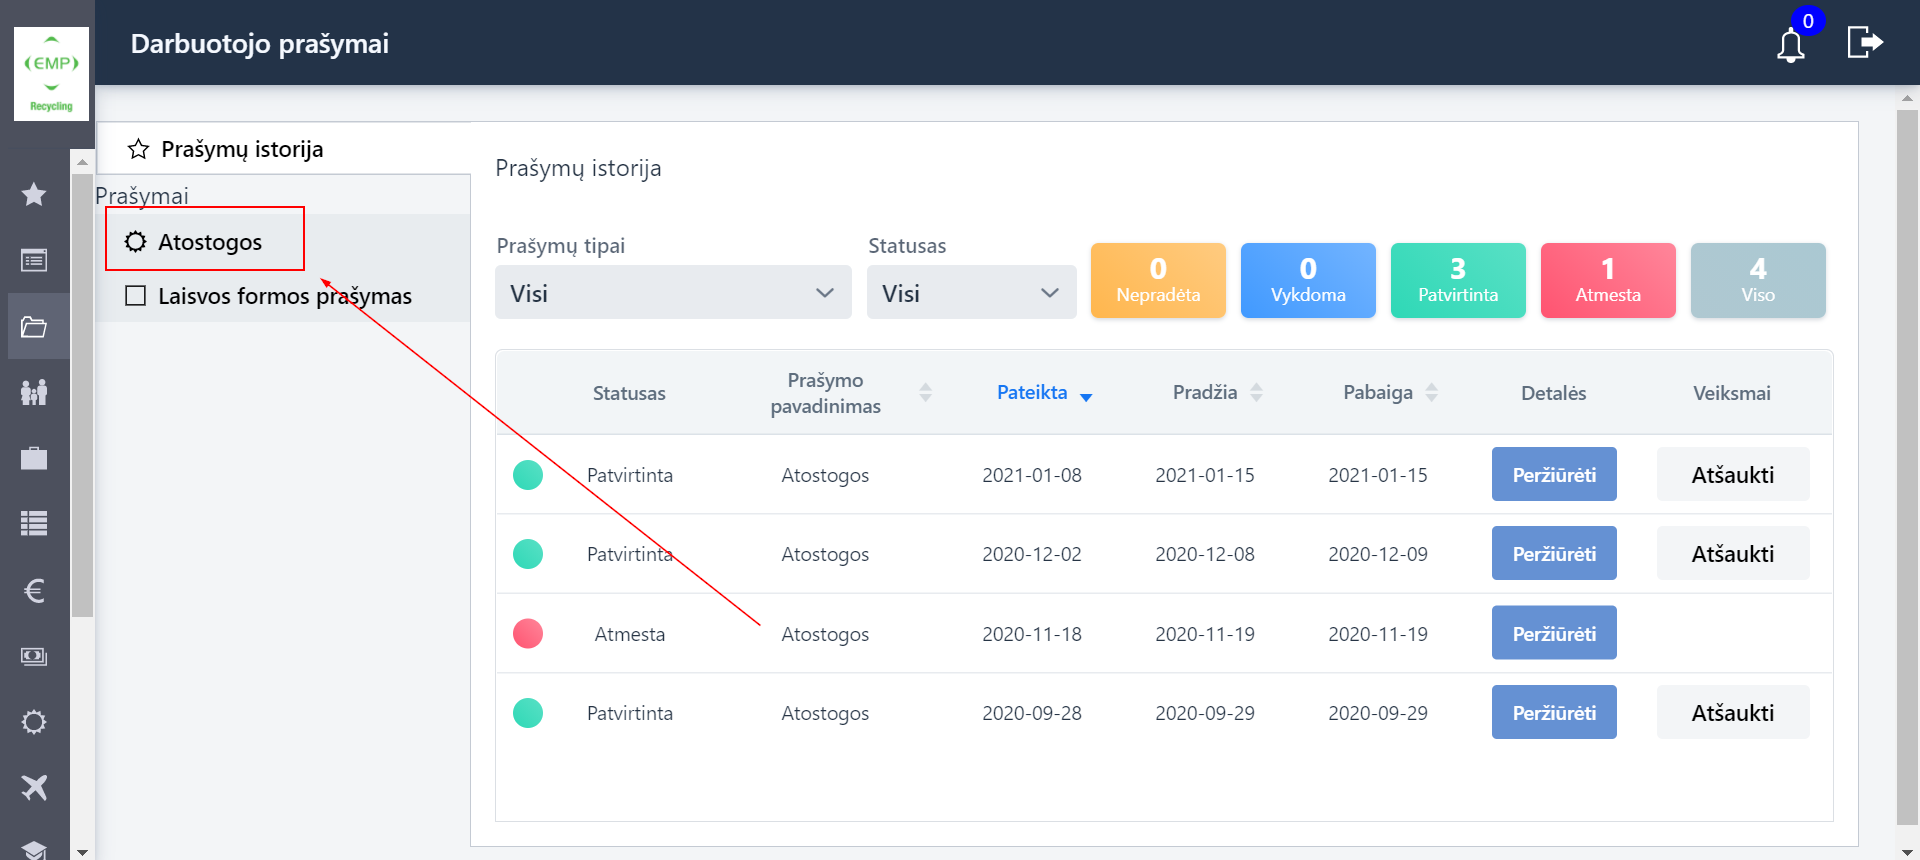Click the notifications bell icon

[x=1790, y=46]
